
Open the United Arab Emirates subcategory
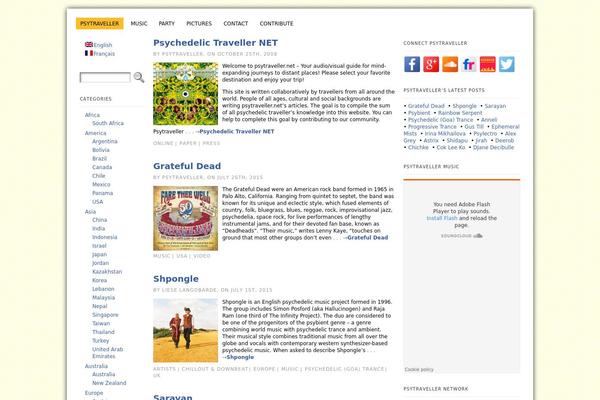(x=108, y=353)
